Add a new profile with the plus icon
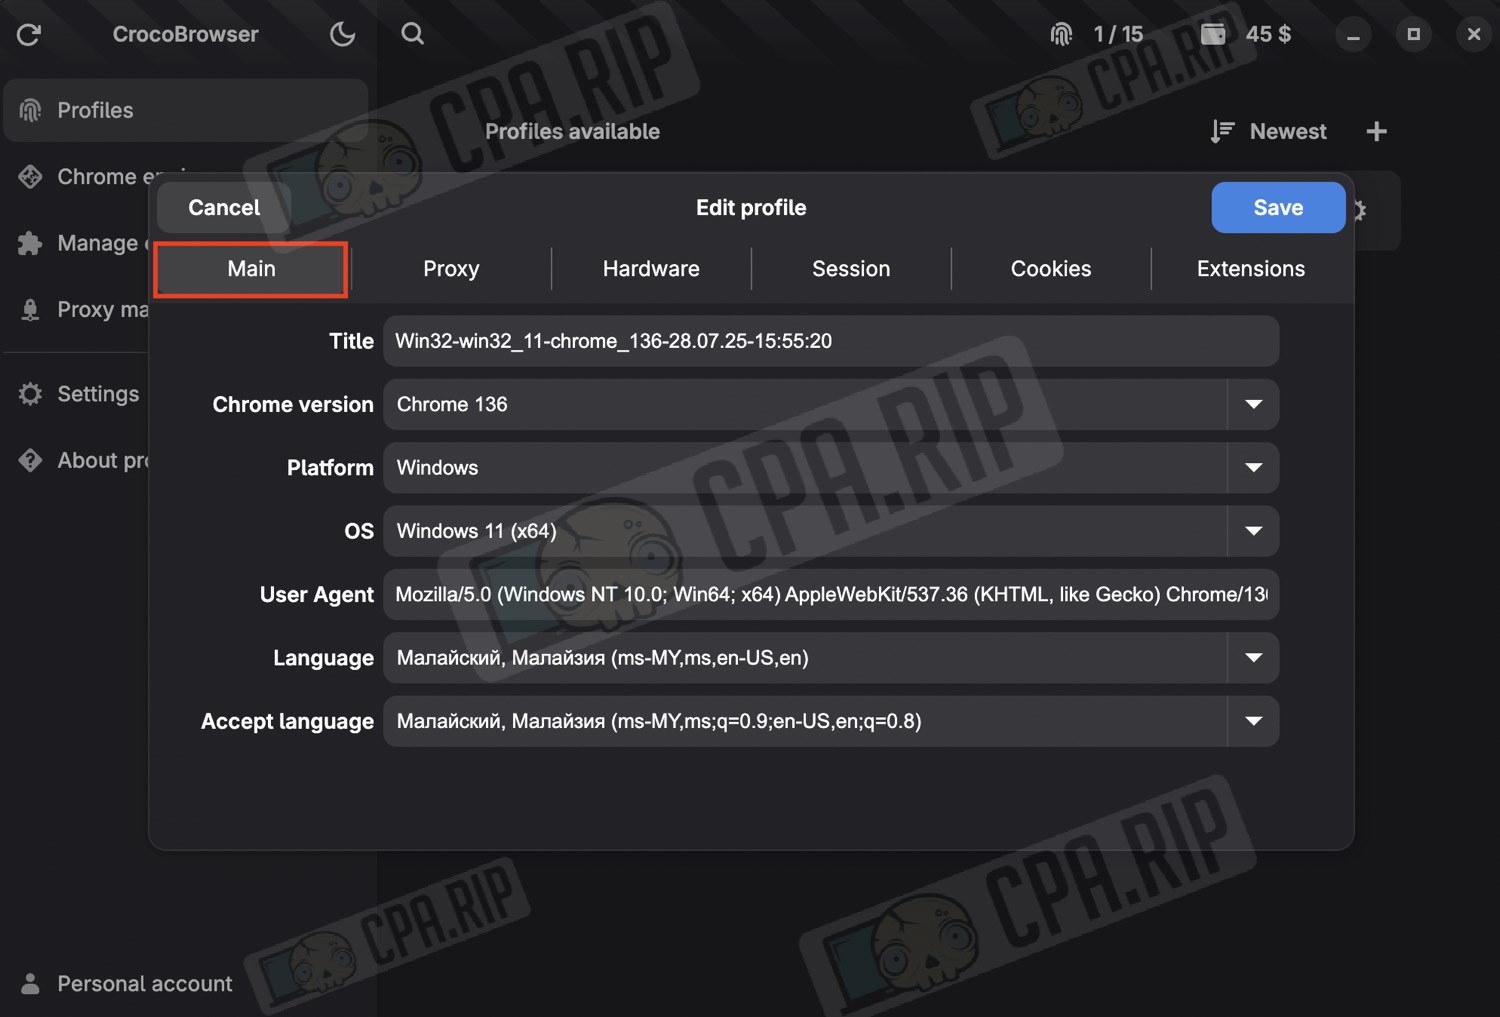 point(1376,131)
